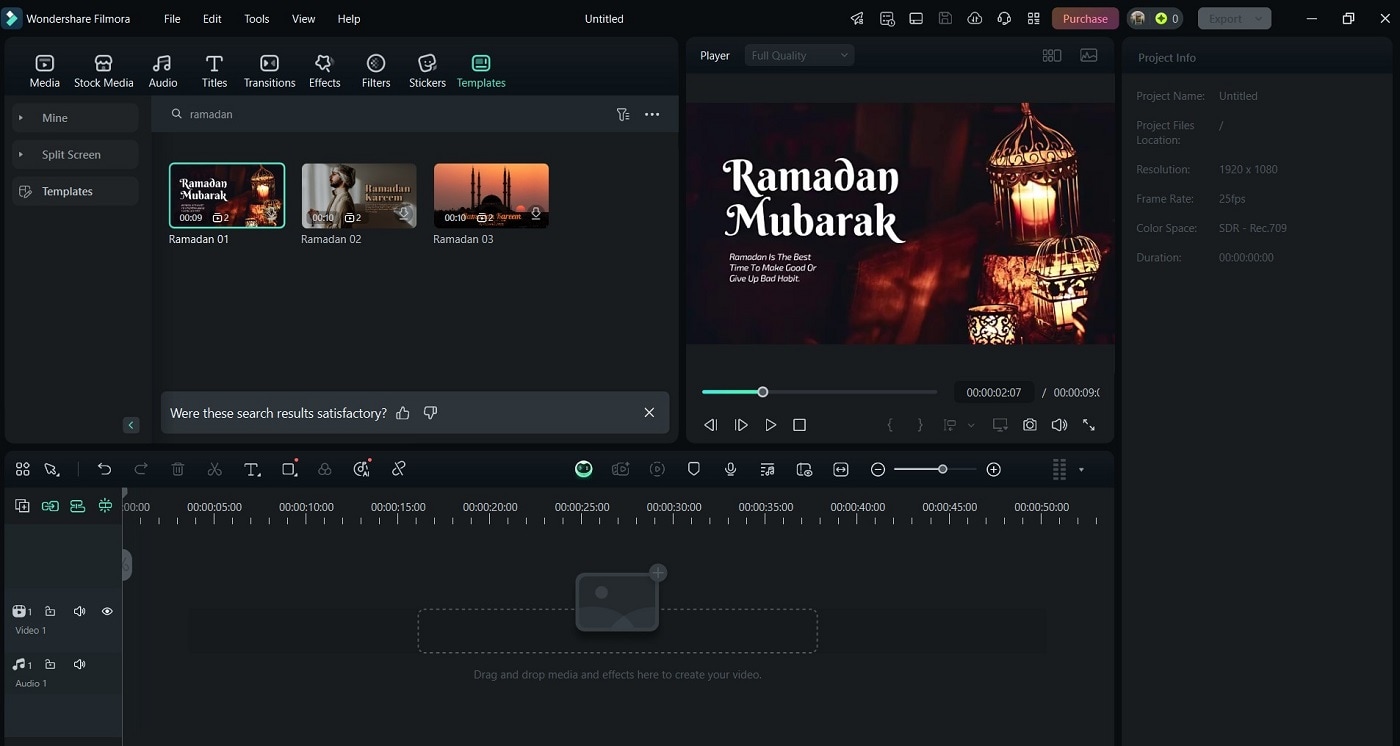Select the Ramadan 03 template thumbnail
1400x746 pixels.
491,196
